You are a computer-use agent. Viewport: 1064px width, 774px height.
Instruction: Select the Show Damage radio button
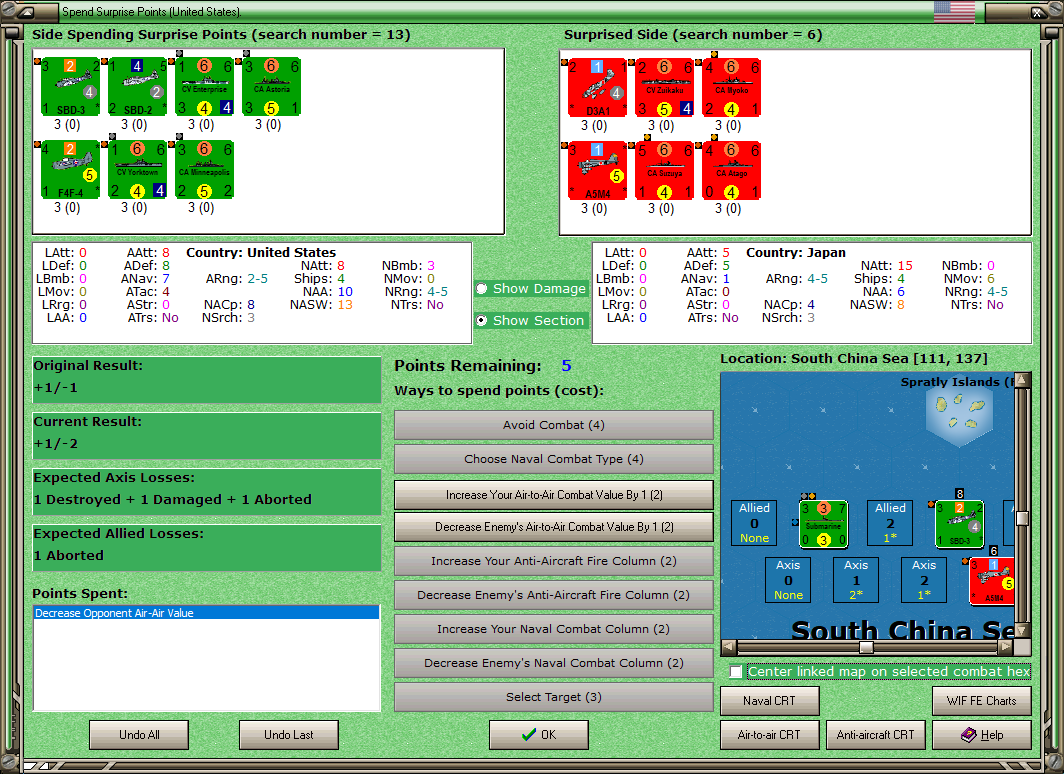[482, 288]
